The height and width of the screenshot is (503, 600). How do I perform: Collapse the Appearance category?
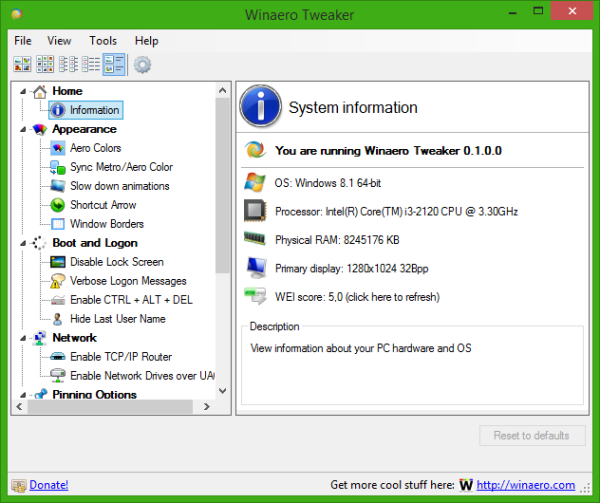point(23,129)
